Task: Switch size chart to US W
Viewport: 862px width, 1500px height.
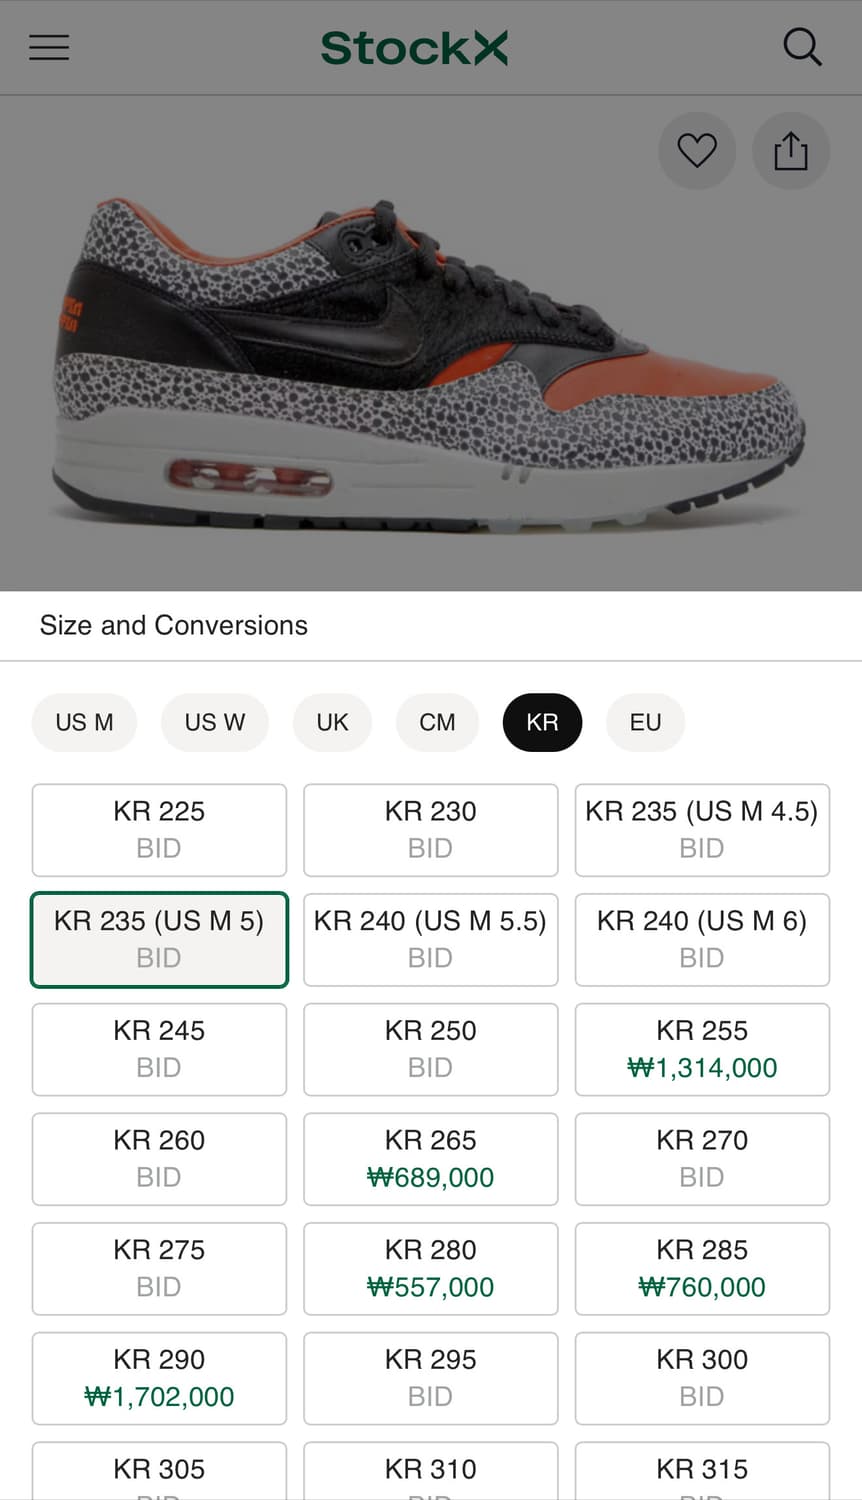Action: point(214,722)
